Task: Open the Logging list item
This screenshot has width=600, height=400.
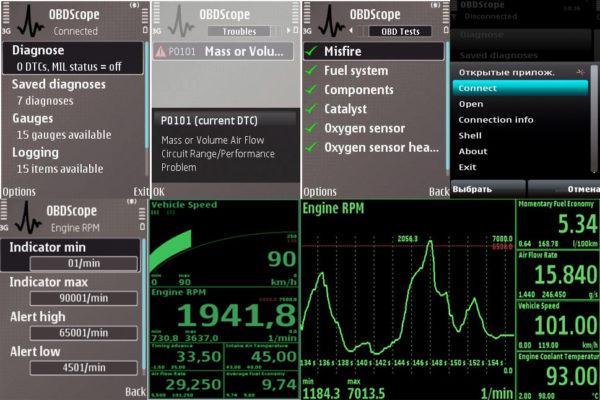Action: click(x=73, y=160)
